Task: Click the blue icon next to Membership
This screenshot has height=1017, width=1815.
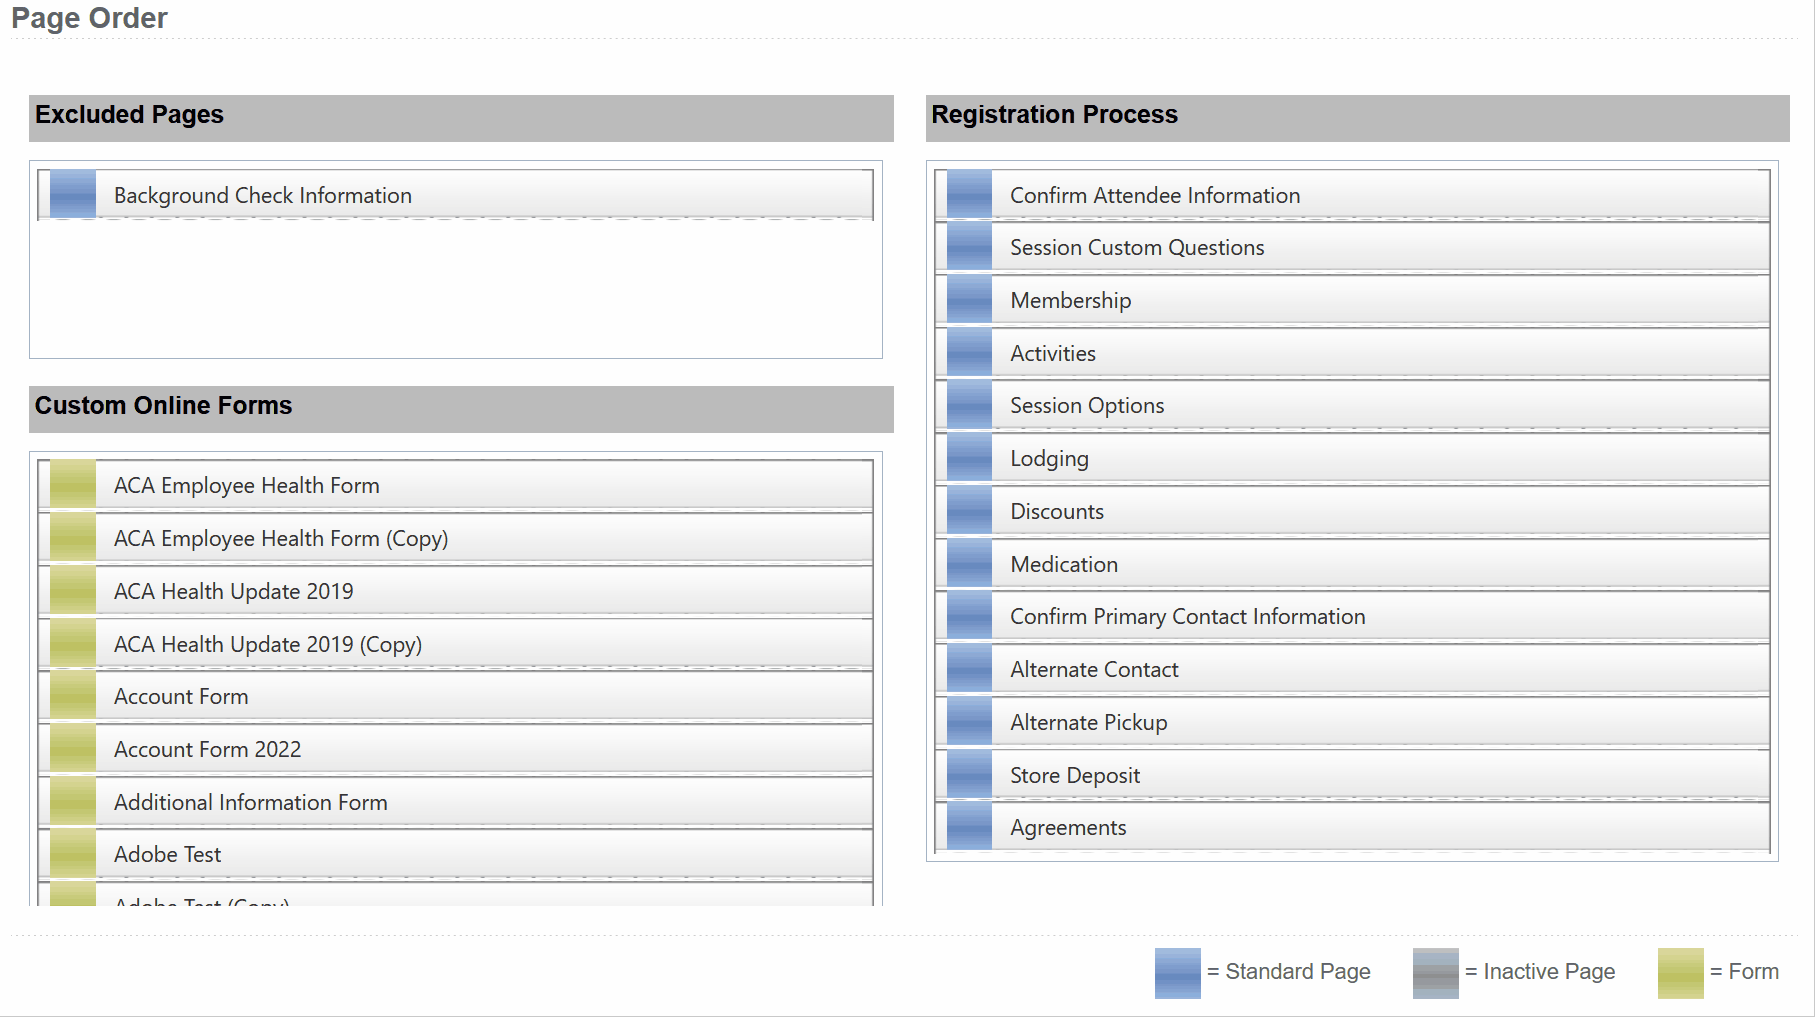Action: pyautogui.click(x=969, y=300)
